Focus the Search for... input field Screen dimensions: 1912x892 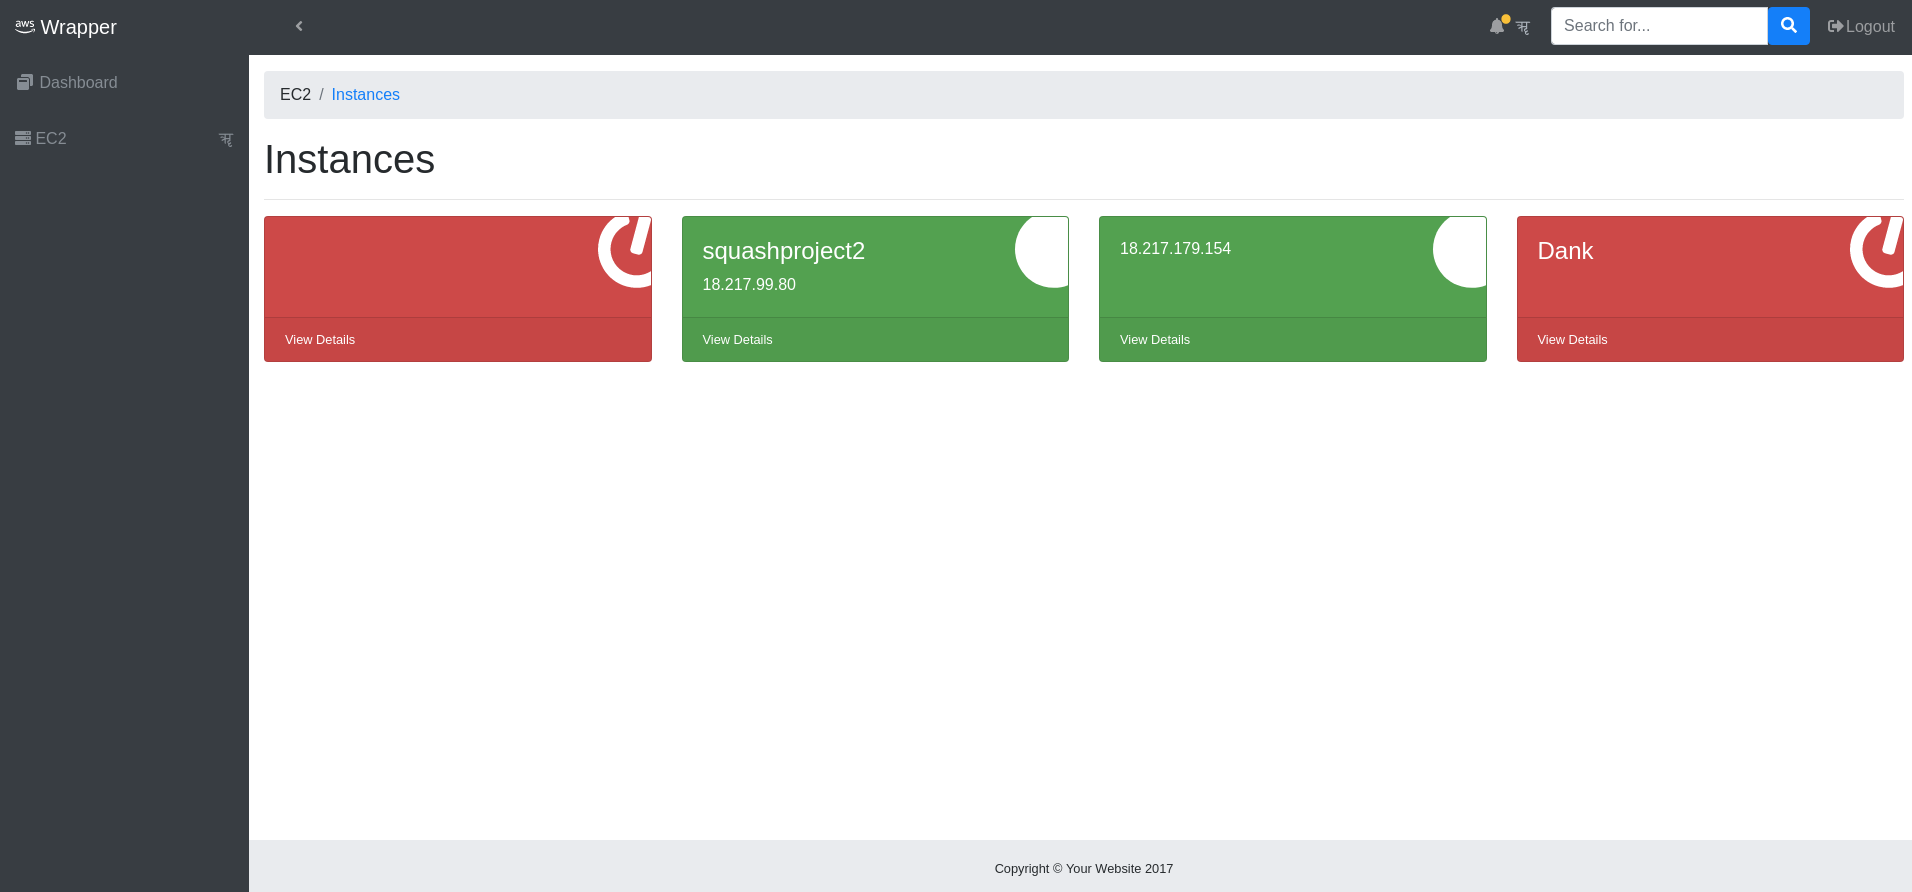[x=1659, y=26]
